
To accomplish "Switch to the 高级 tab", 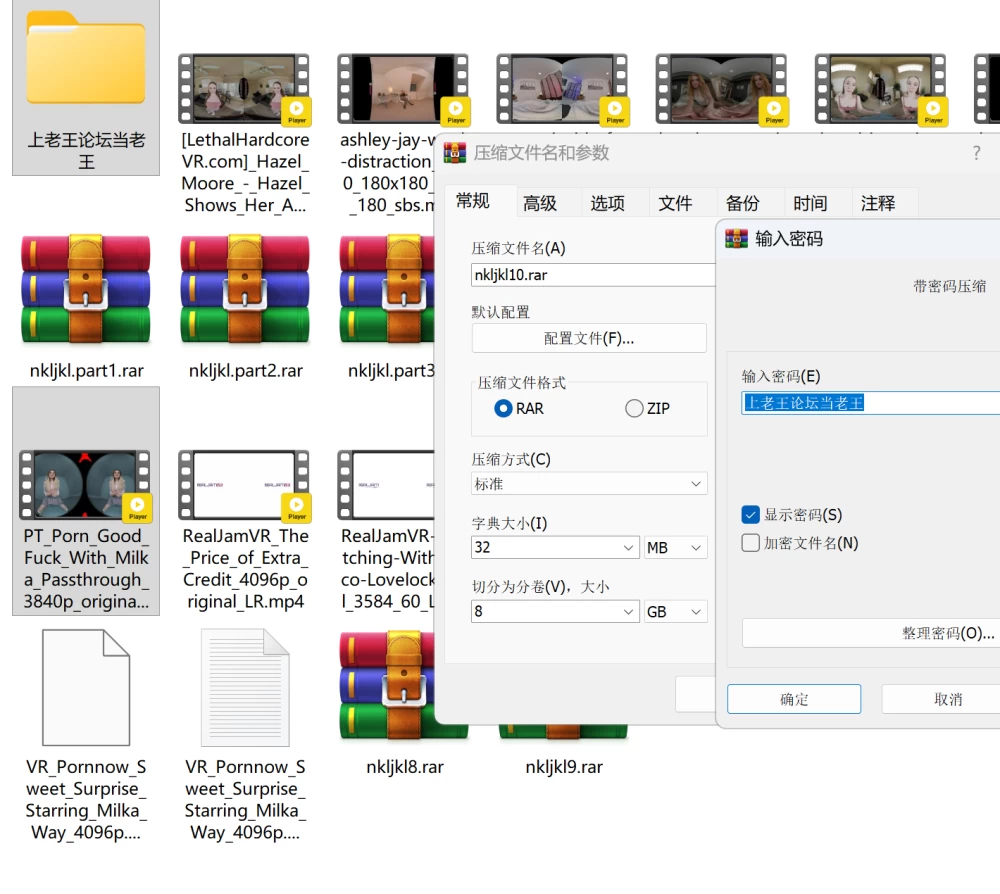I will point(540,203).
